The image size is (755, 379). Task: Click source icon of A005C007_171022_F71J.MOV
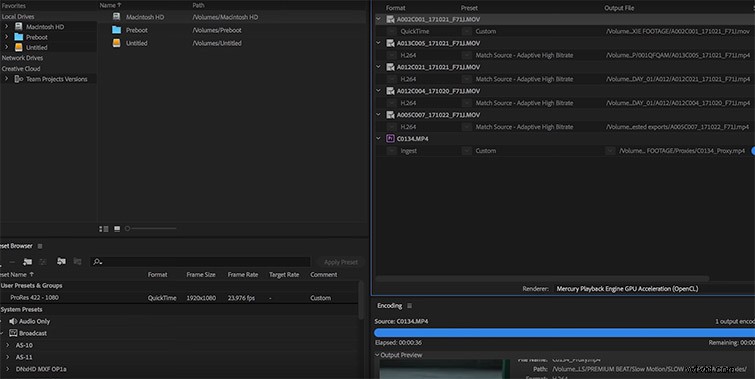pos(391,115)
